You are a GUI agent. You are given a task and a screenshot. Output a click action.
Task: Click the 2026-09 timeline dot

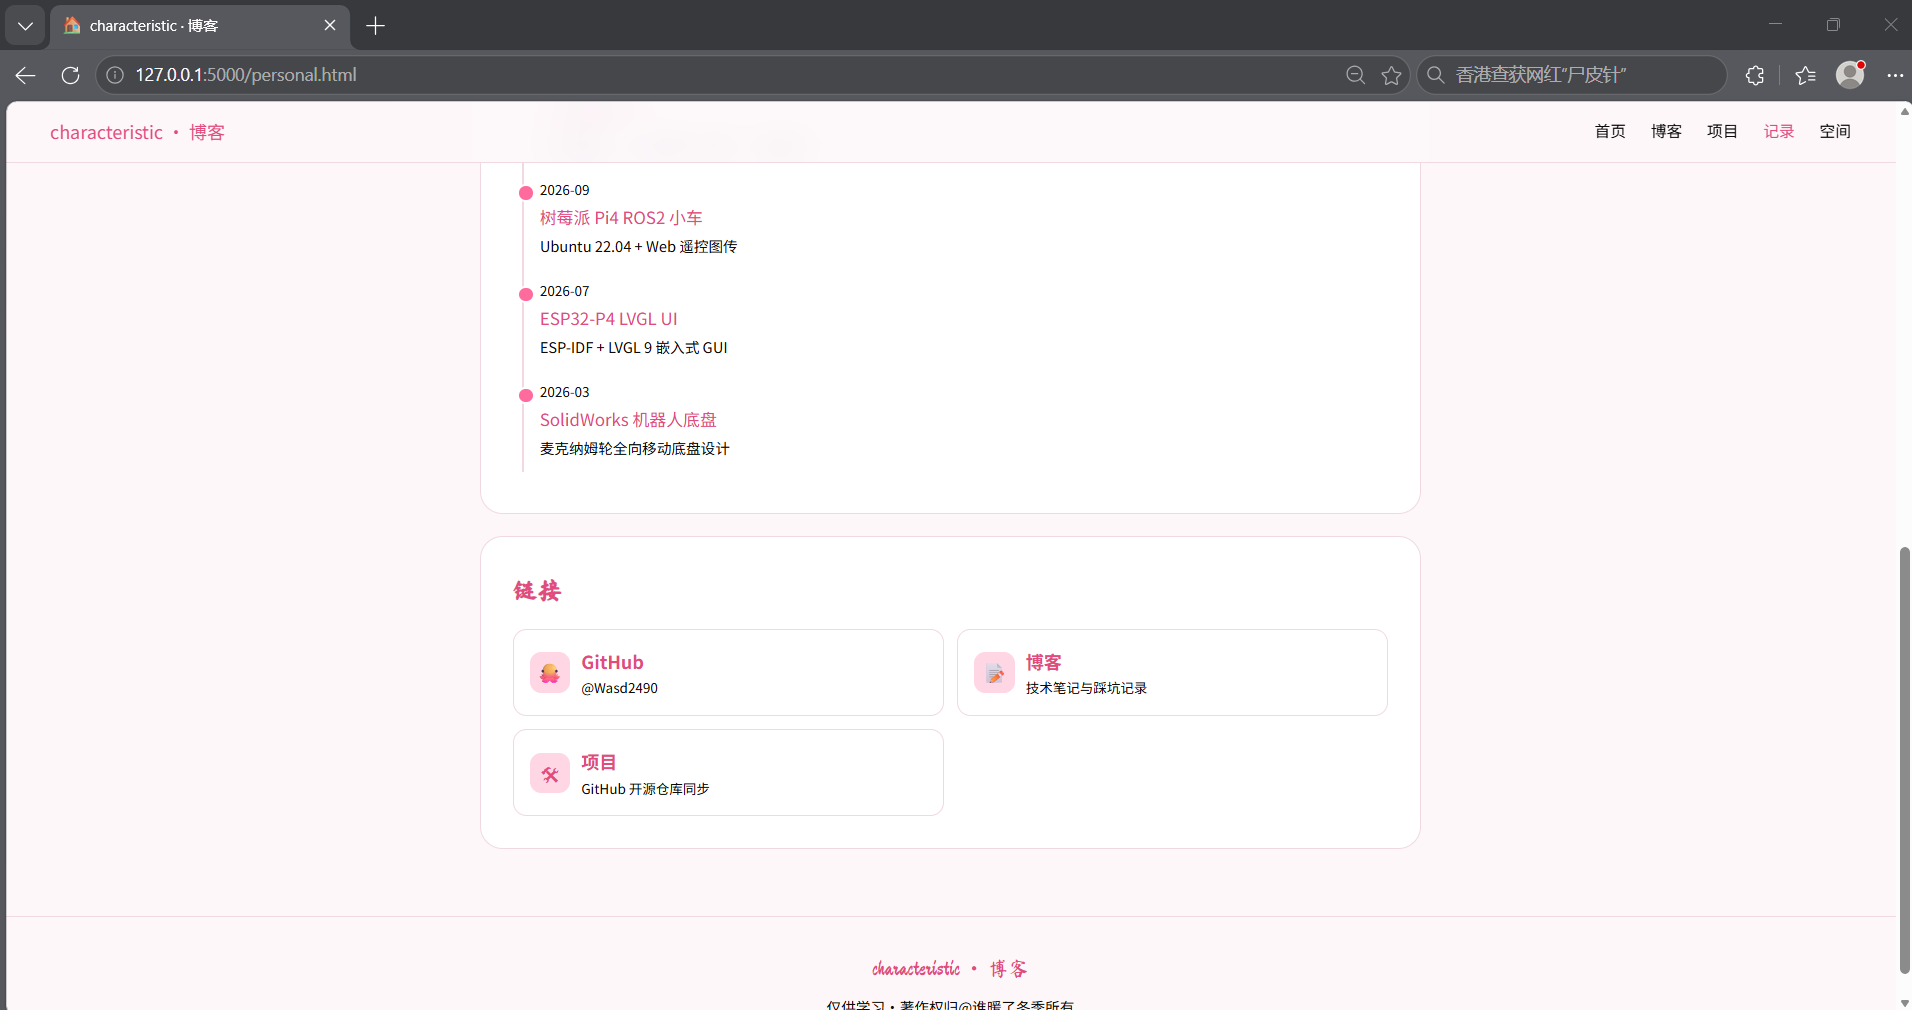click(526, 193)
